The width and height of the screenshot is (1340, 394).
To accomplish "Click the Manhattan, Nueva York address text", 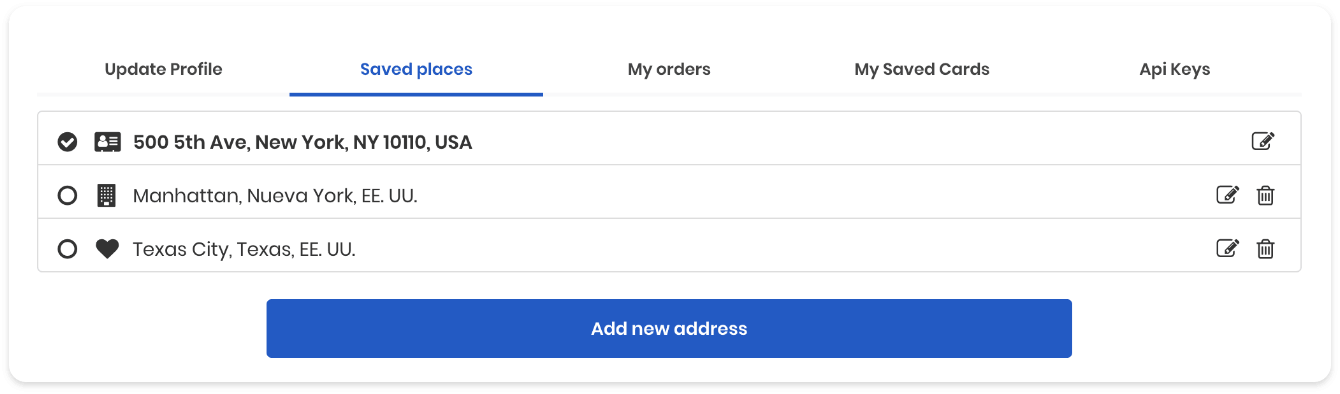I will coord(275,196).
